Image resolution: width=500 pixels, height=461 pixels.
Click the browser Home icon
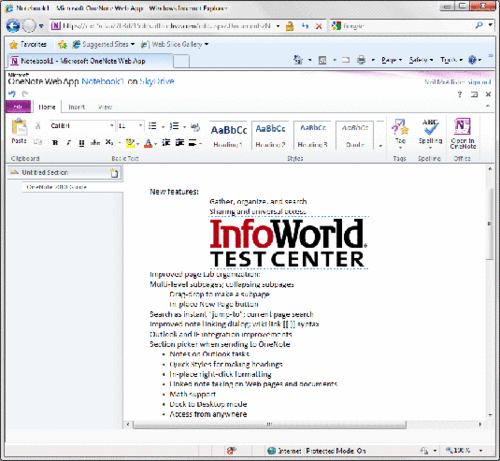pyautogui.click(x=298, y=60)
